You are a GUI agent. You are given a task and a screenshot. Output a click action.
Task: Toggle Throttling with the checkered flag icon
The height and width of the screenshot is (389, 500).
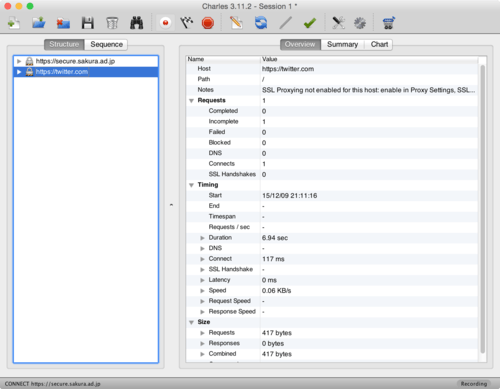point(187,23)
